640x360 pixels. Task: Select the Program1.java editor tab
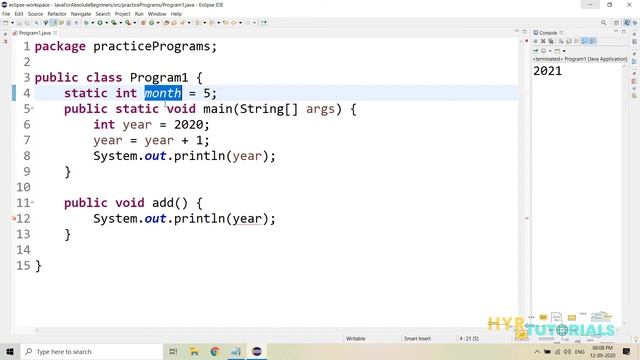35,33
